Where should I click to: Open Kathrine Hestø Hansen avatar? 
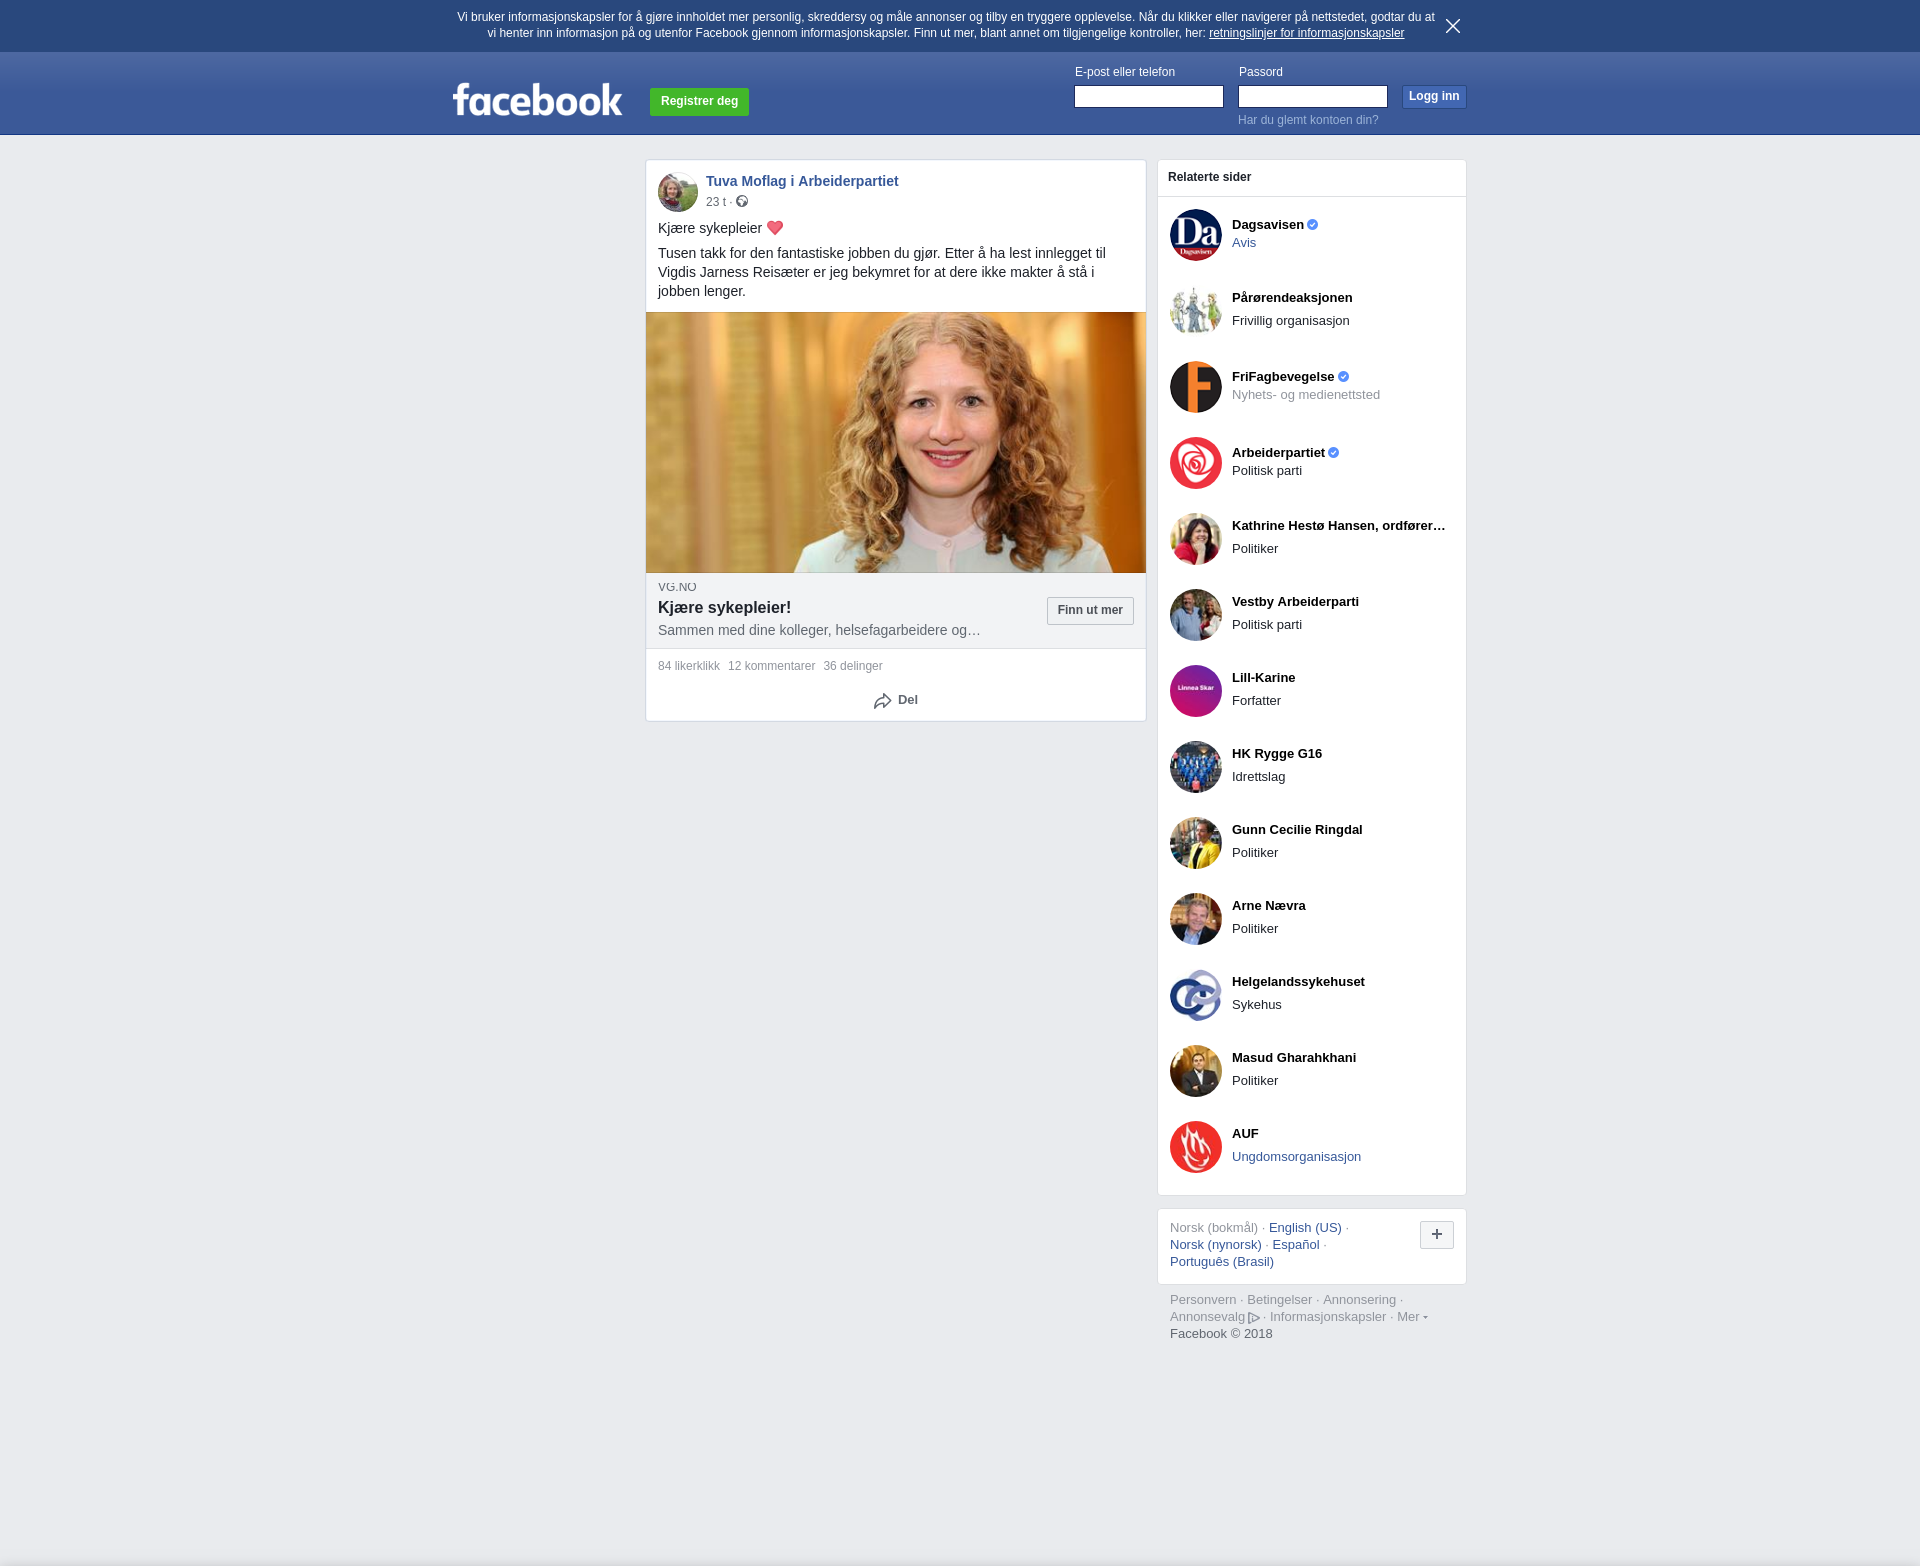point(1196,539)
